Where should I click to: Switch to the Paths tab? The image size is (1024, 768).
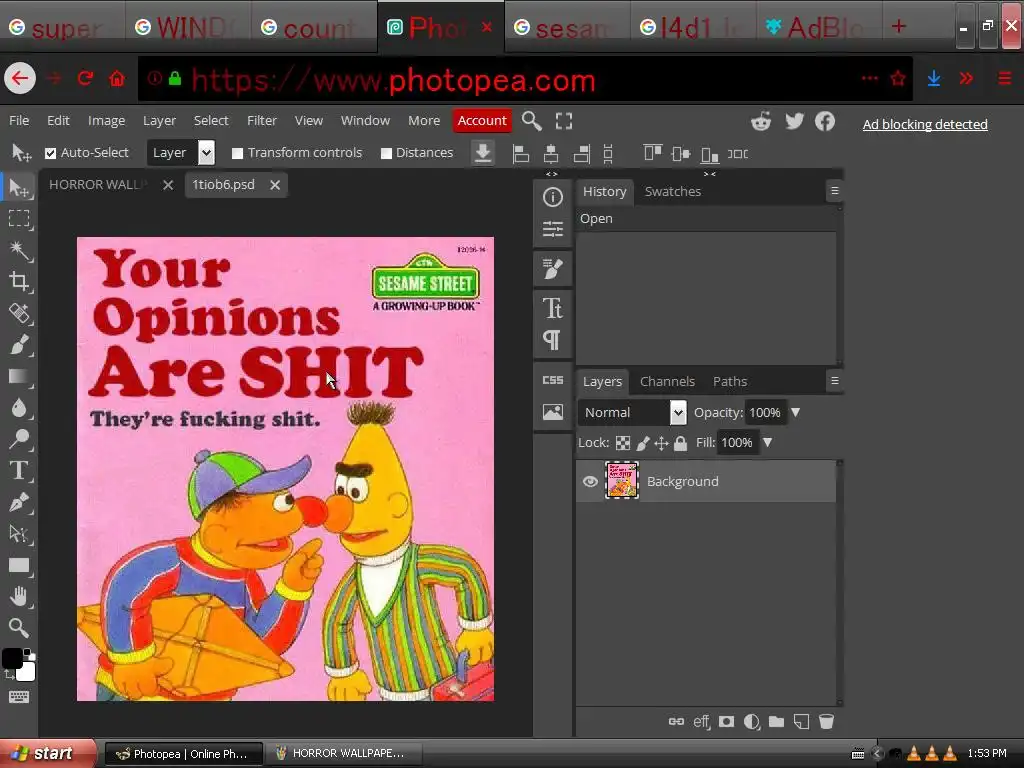(x=730, y=381)
